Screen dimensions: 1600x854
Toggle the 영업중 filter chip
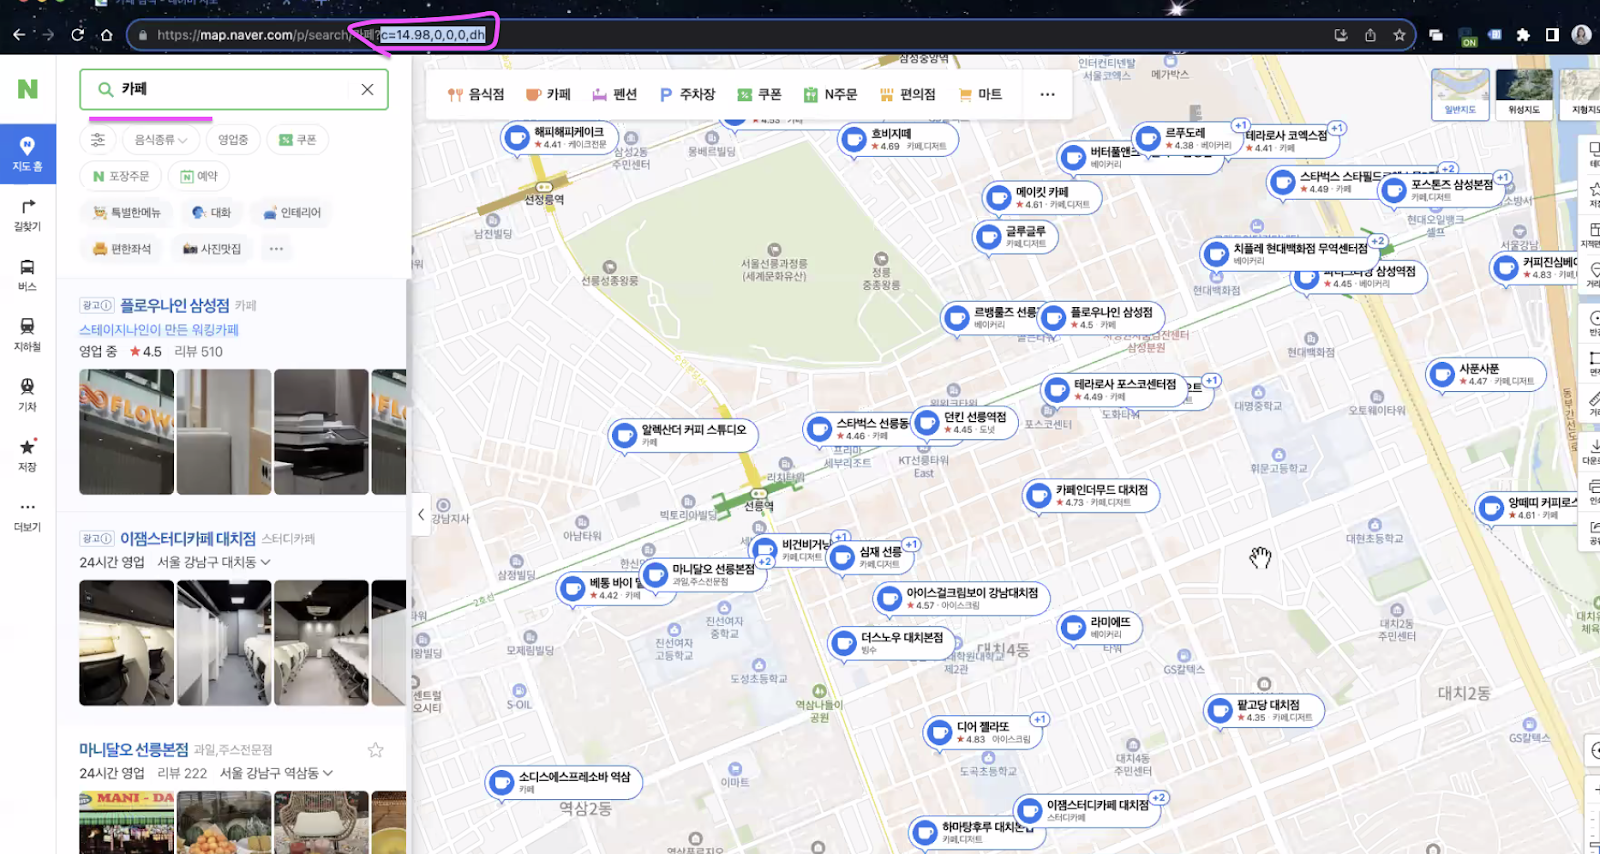[x=233, y=140]
